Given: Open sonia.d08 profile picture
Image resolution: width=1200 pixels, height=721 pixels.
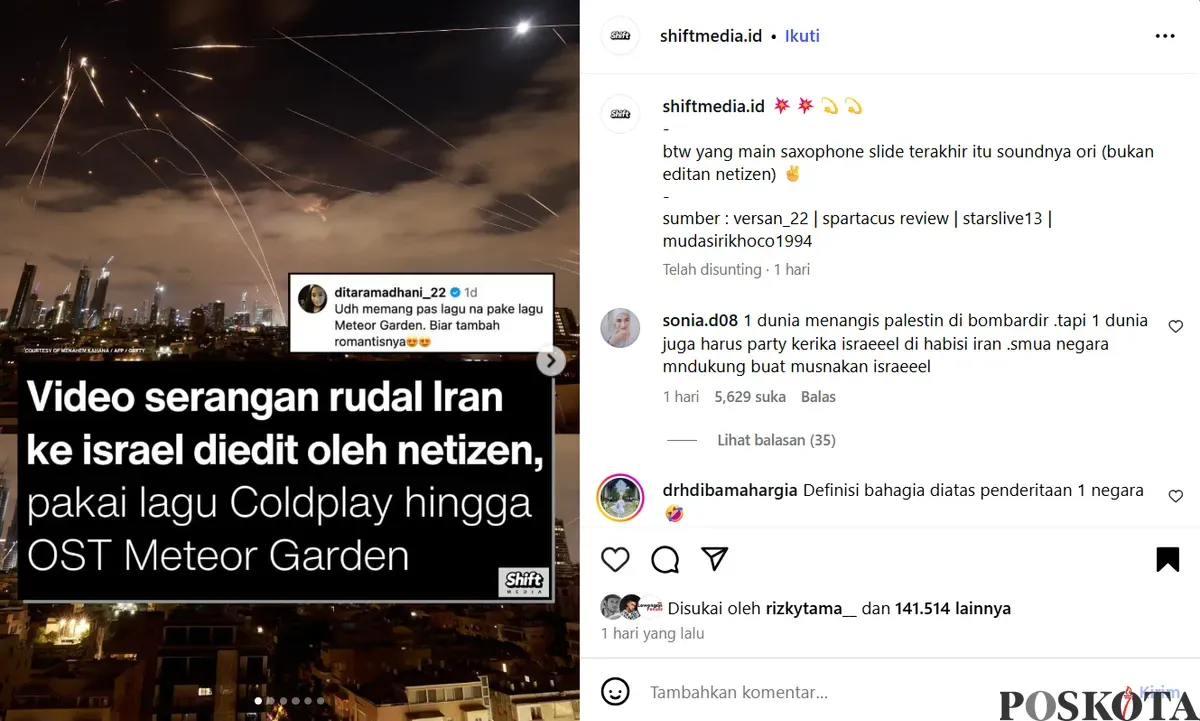Looking at the screenshot, I should pyautogui.click(x=620, y=328).
